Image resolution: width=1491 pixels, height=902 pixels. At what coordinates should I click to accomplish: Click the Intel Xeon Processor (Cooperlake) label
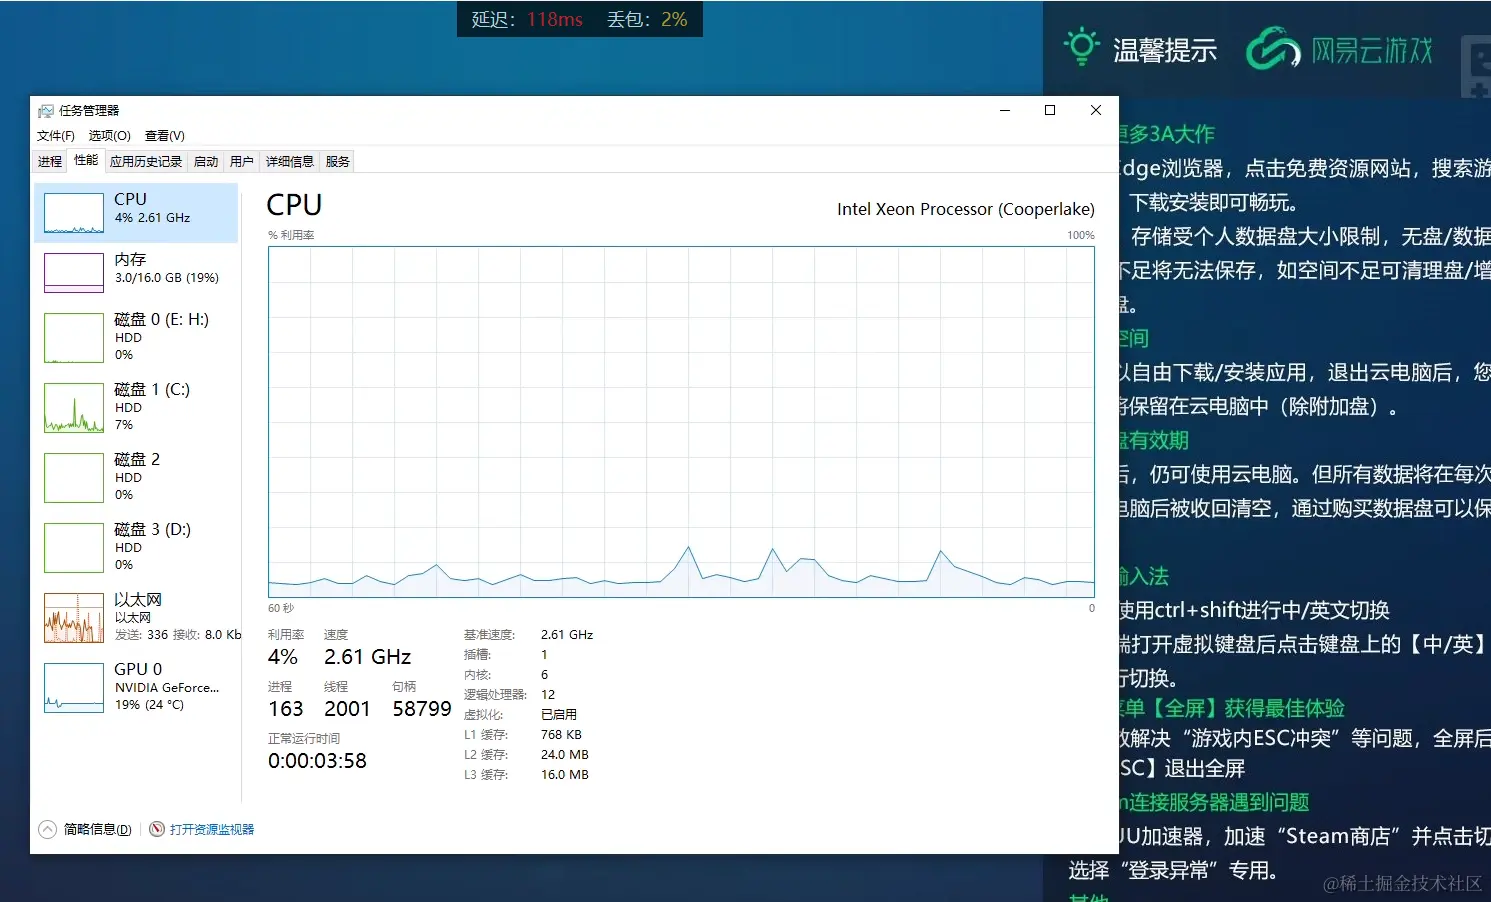(x=966, y=209)
